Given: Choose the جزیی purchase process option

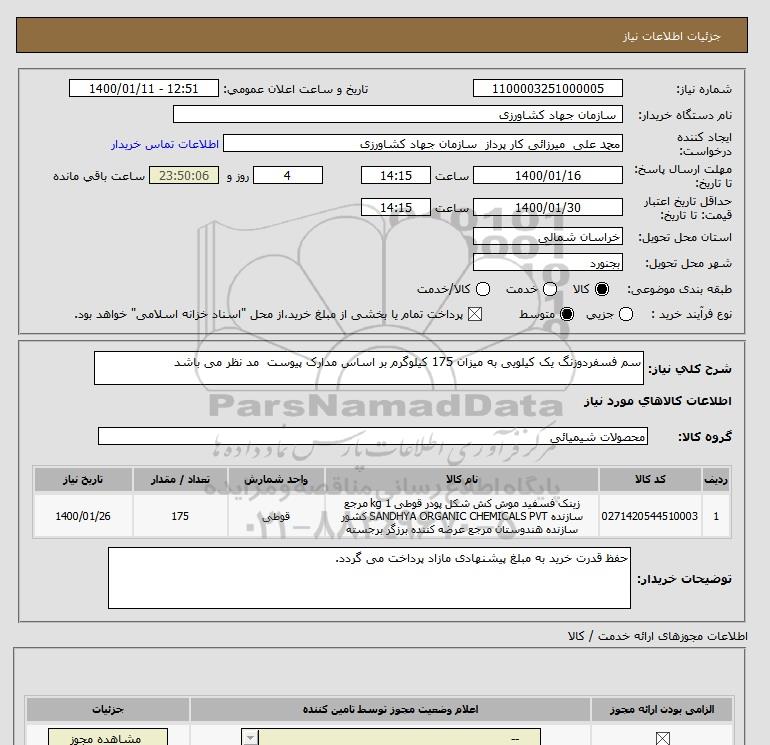Looking at the screenshot, I should tap(626, 314).
